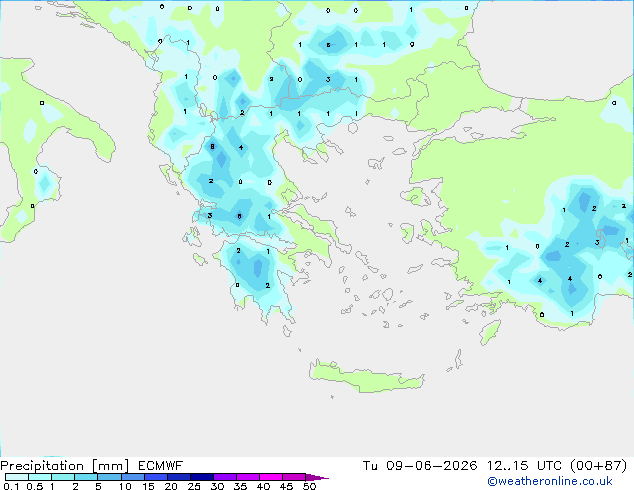This screenshot has width=634, height=490.
Task: Select the legend swatch between 15 and 20
Action: tap(155, 477)
